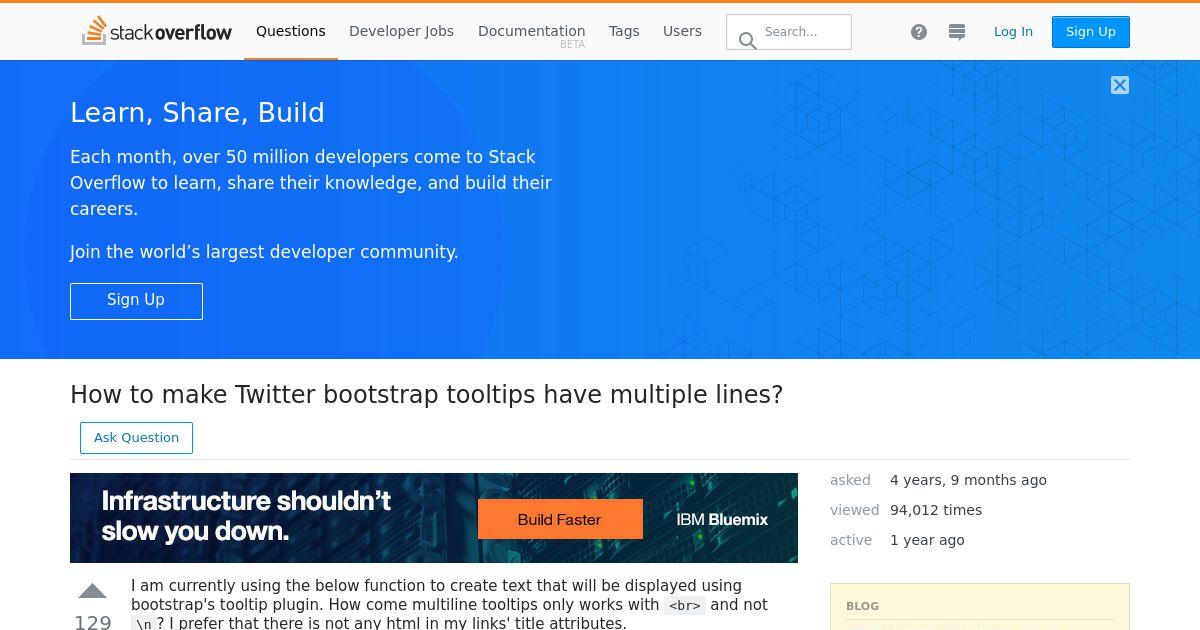This screenshot has height=630, width=1200.
Task: Click the '4 years, 9 months ago' text
Action: [968, 480]
